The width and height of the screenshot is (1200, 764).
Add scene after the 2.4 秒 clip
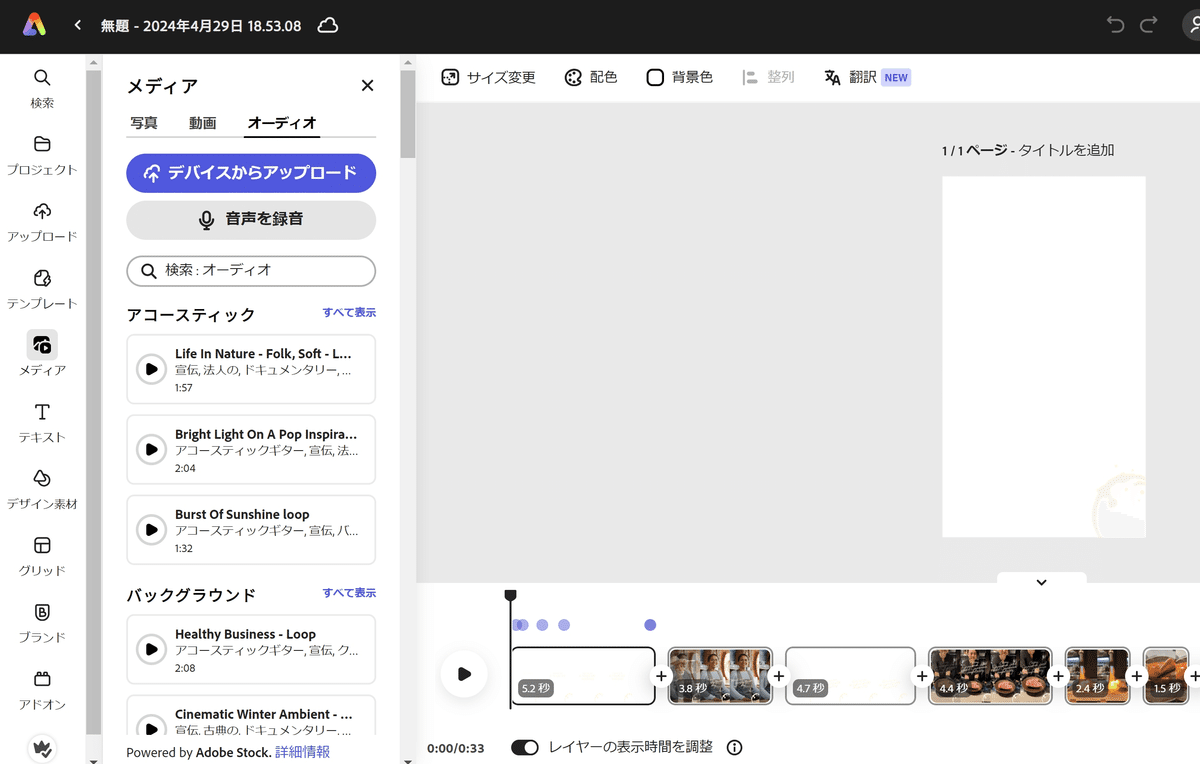coord(1136,676)
